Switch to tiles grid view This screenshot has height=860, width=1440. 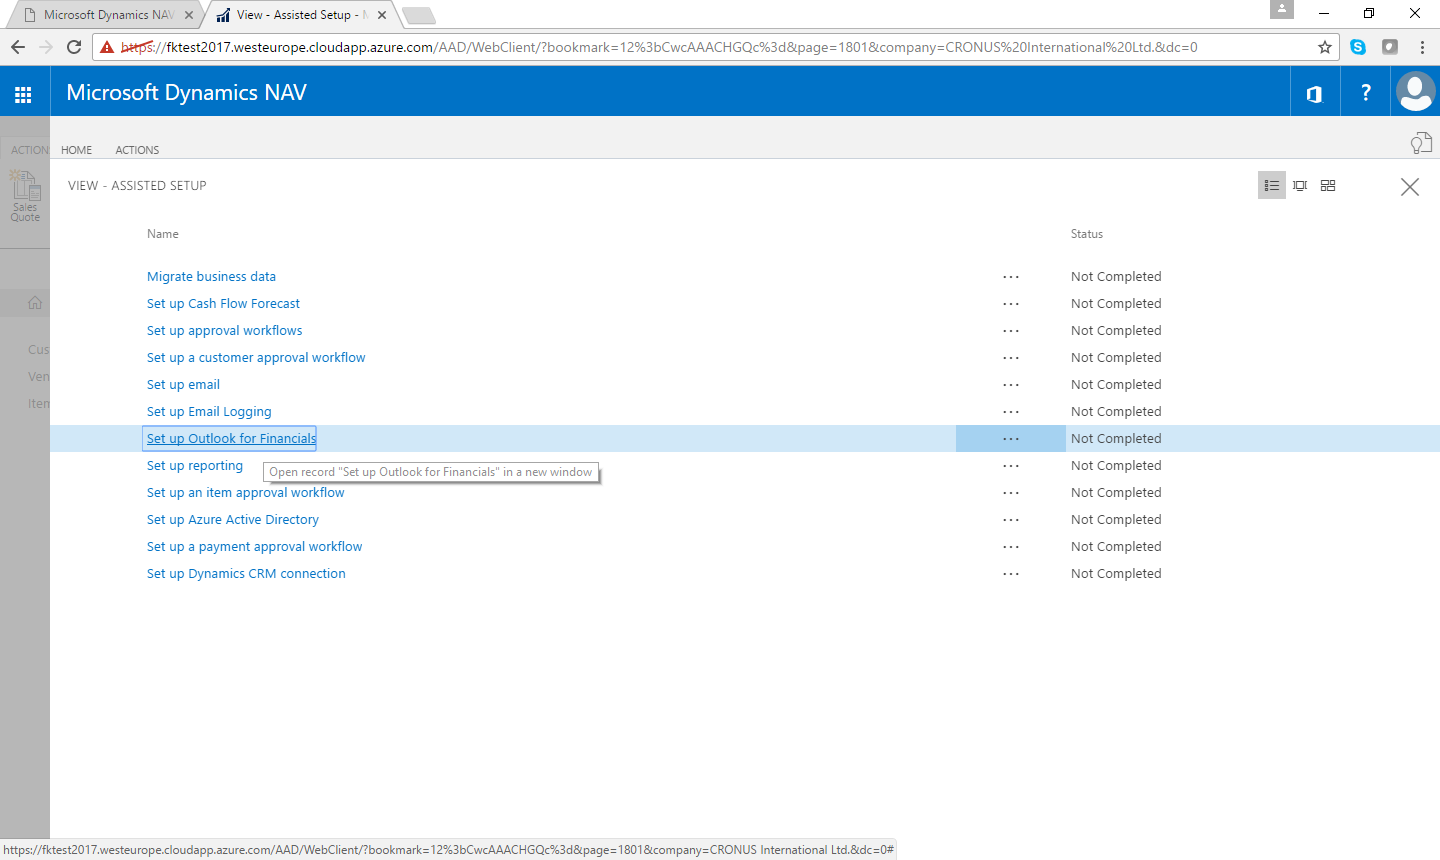click(1328, 185)
